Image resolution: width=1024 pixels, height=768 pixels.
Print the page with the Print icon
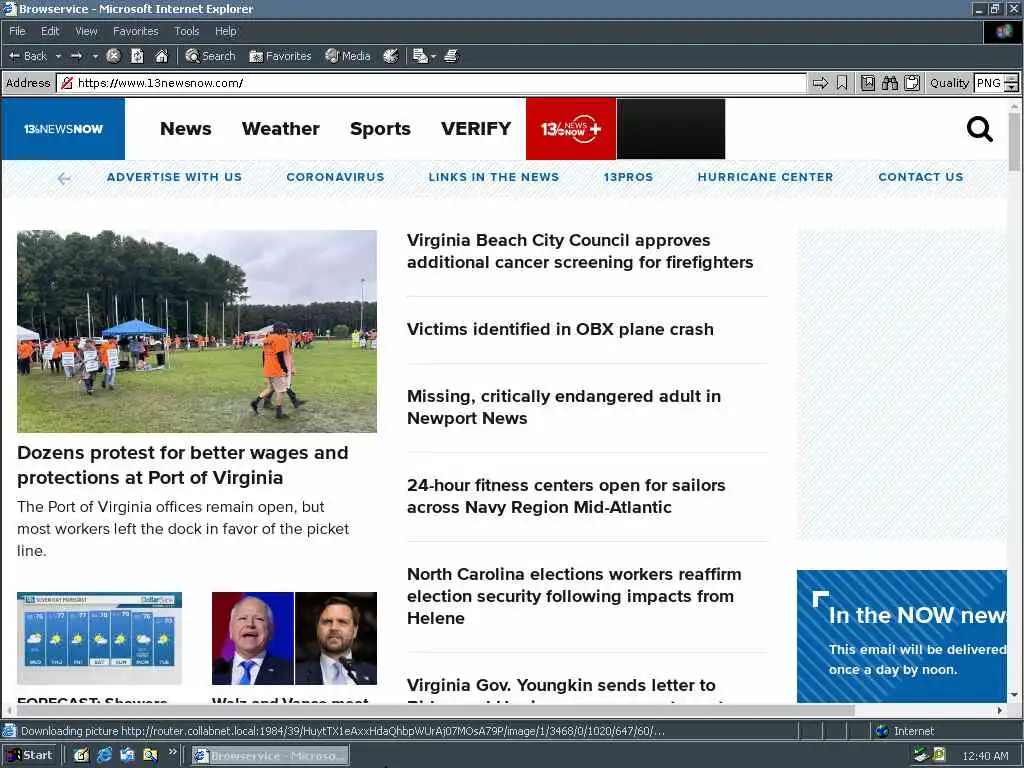click(451, 56)
